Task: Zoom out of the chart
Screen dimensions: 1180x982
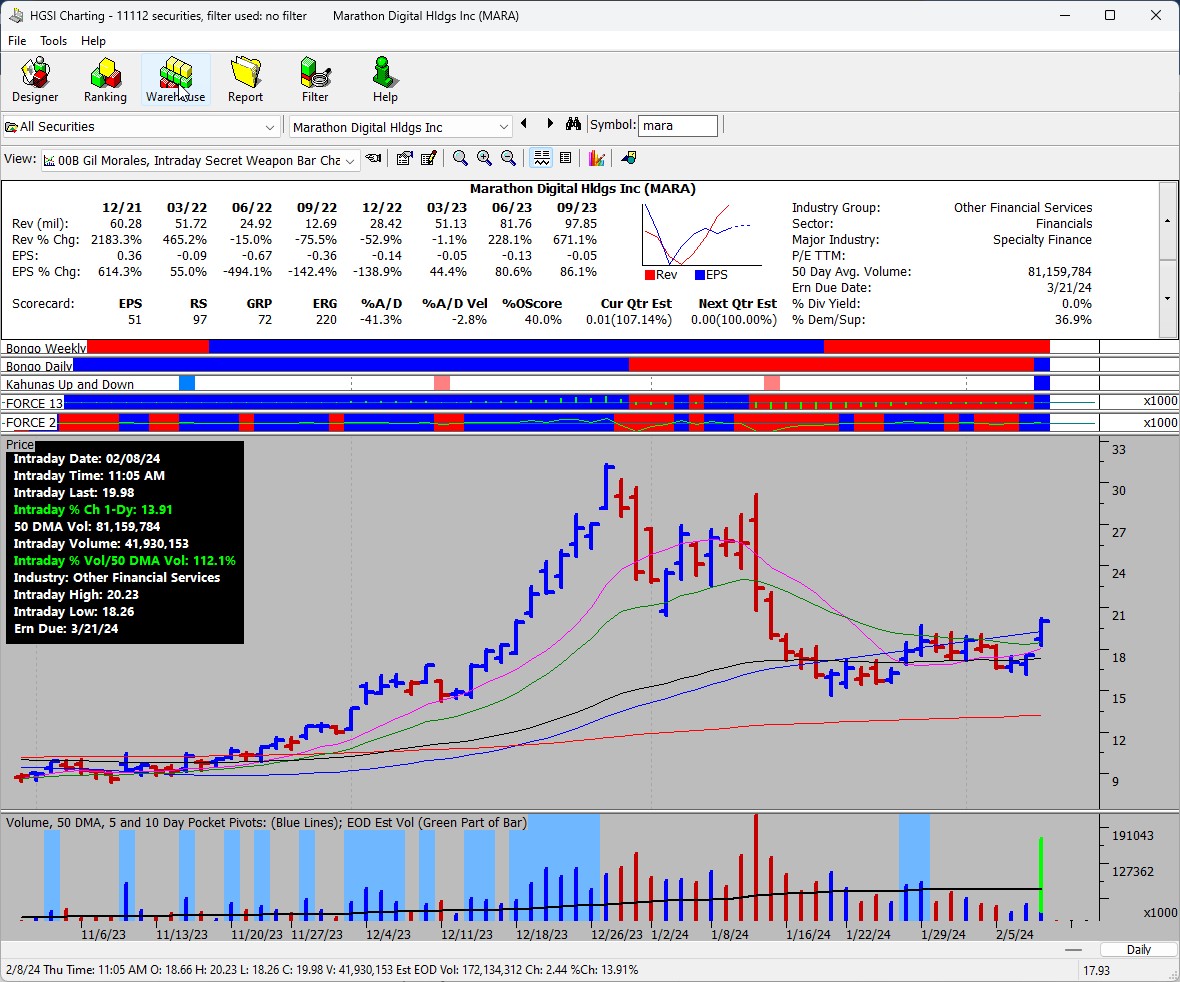Action: click(509, 158)
